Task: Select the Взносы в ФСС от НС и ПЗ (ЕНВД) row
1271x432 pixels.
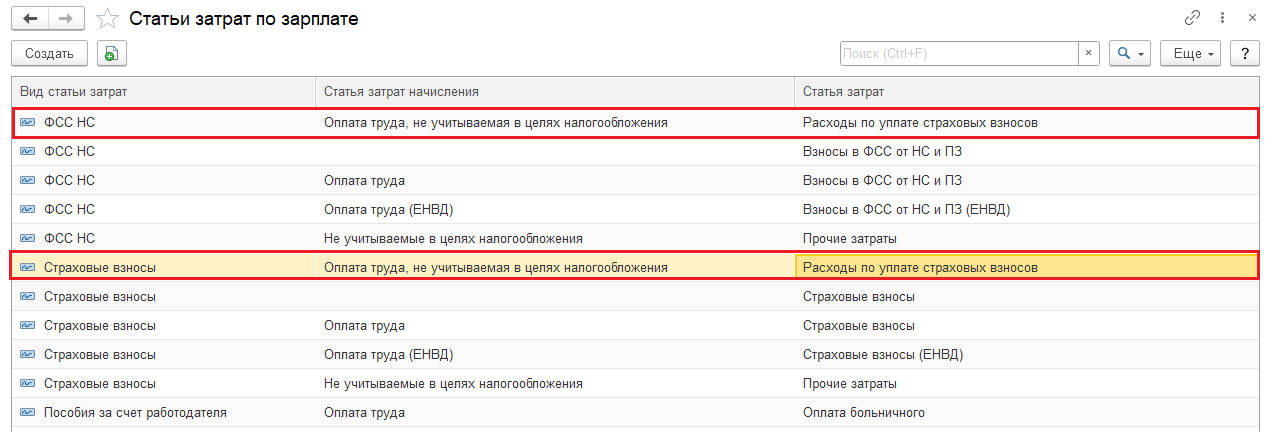Action: pos(906,210)
